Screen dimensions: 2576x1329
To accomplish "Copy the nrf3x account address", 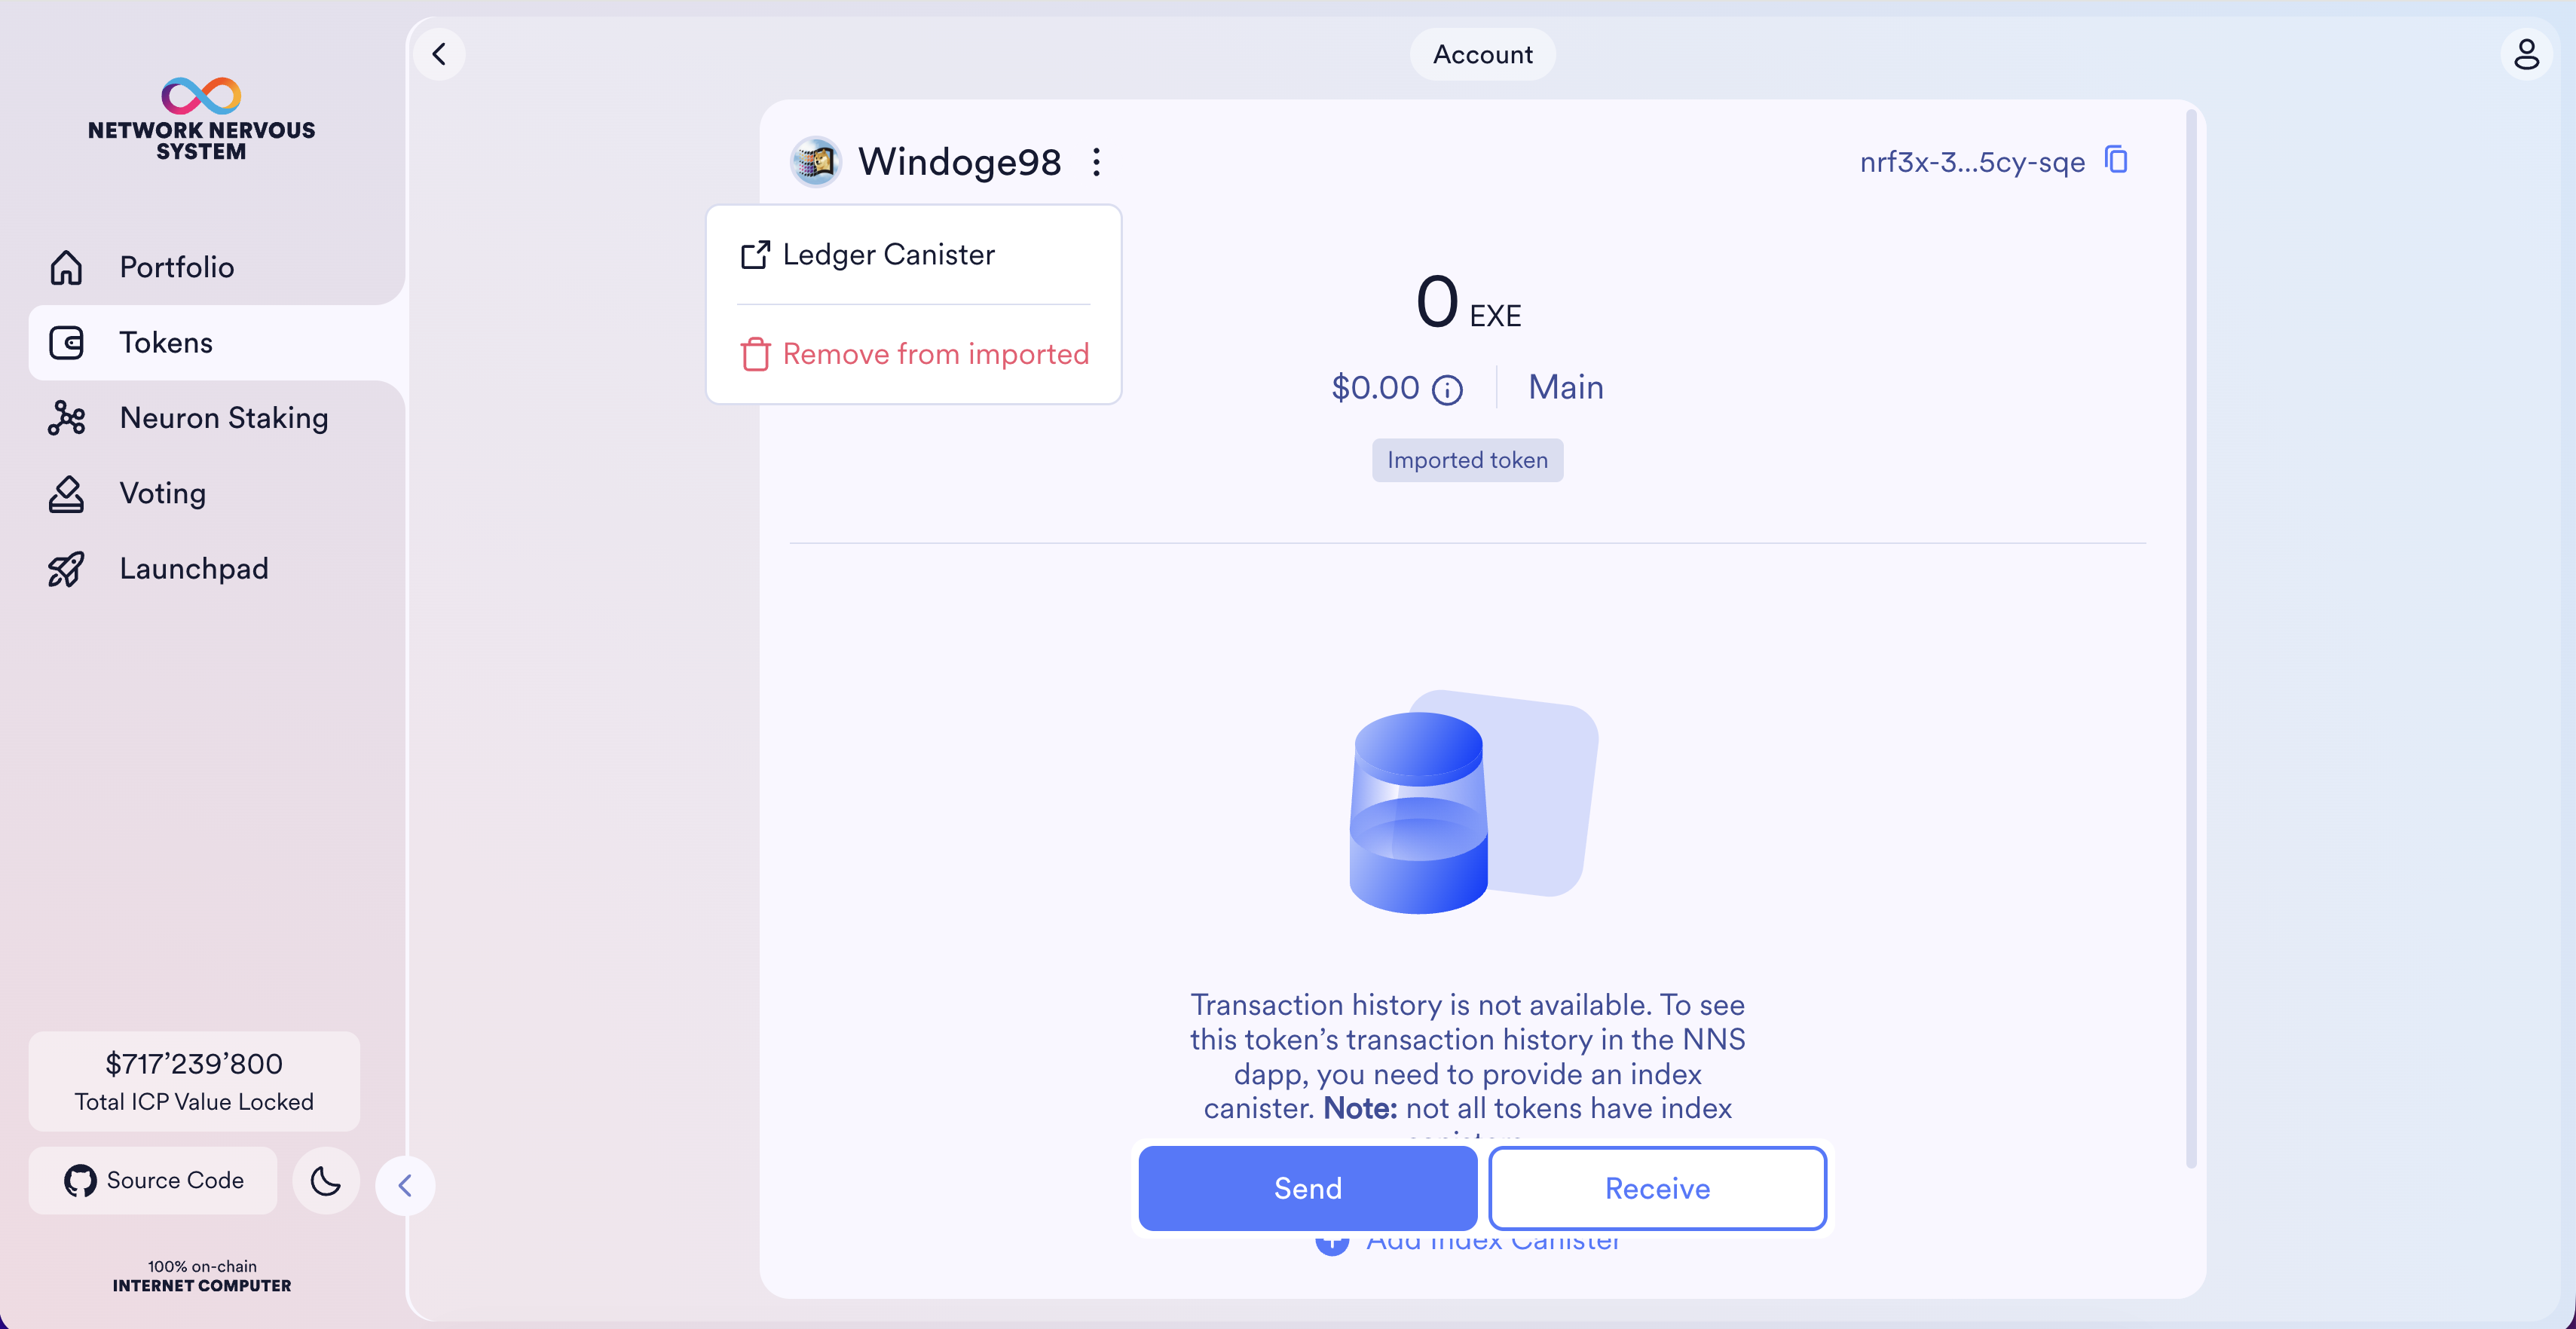I will [x=2116, y=160].
